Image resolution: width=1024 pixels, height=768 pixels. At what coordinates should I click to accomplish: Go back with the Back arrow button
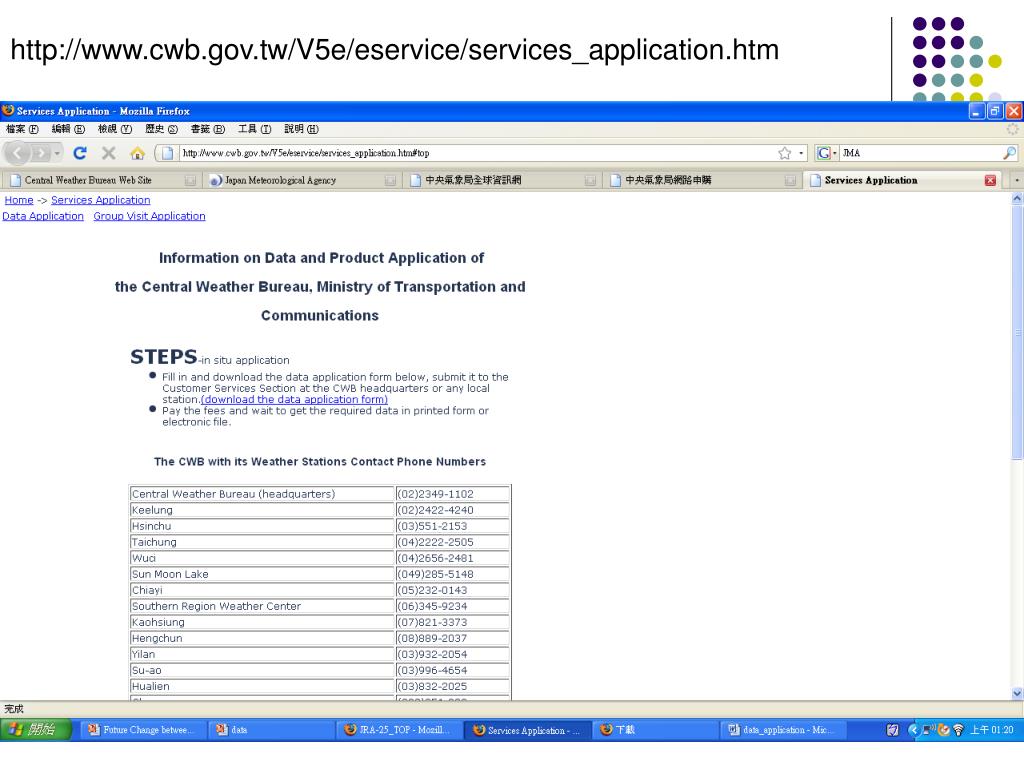click(18, 153)
